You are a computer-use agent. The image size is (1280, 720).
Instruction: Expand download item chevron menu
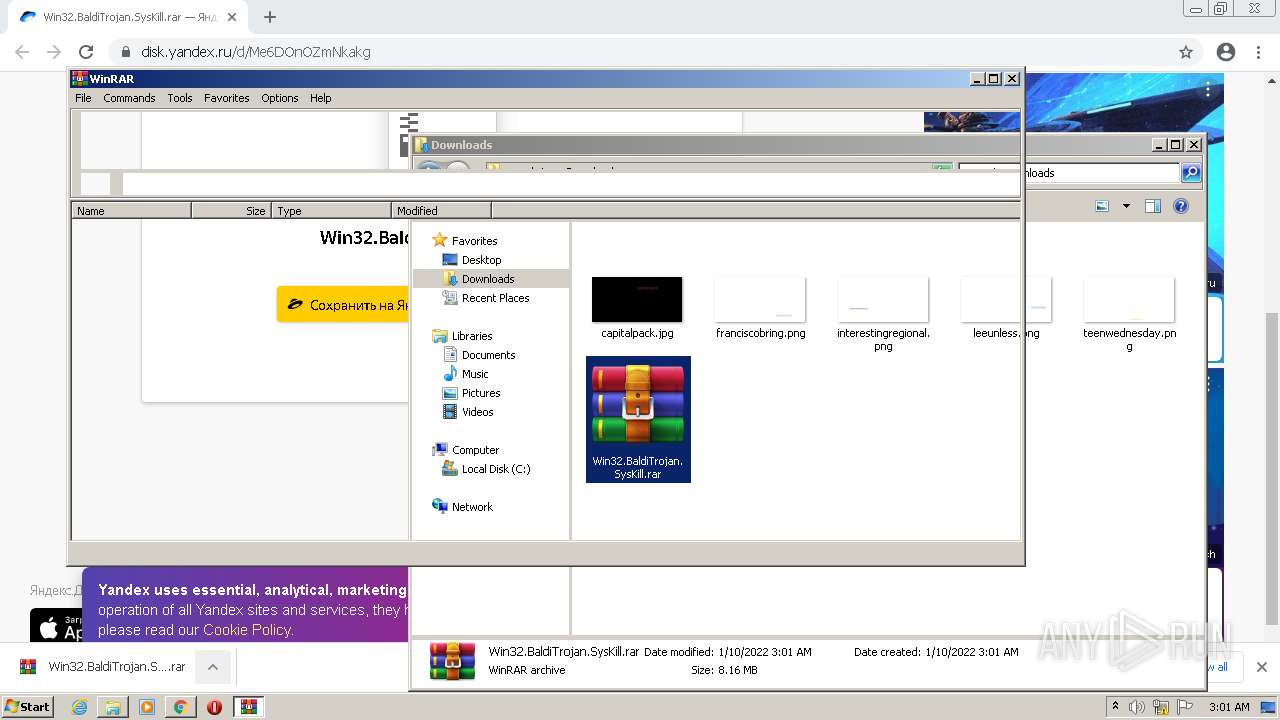click(x=213, y=667)
